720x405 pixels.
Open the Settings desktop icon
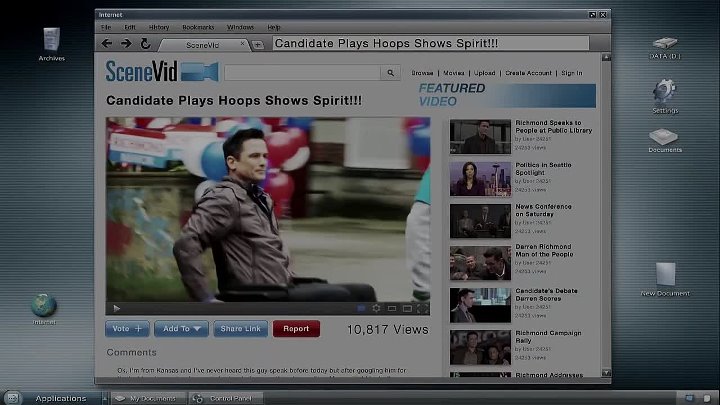point(665,92)
